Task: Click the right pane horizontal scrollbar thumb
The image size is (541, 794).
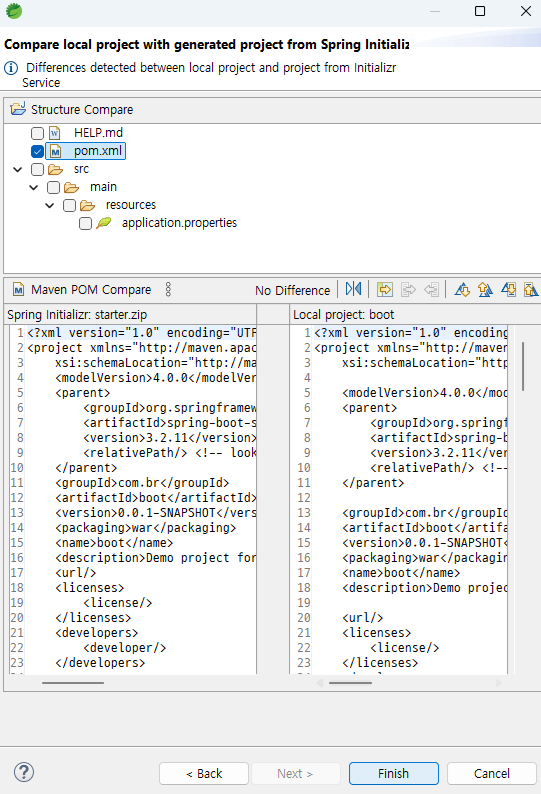Action: point(350,683)
